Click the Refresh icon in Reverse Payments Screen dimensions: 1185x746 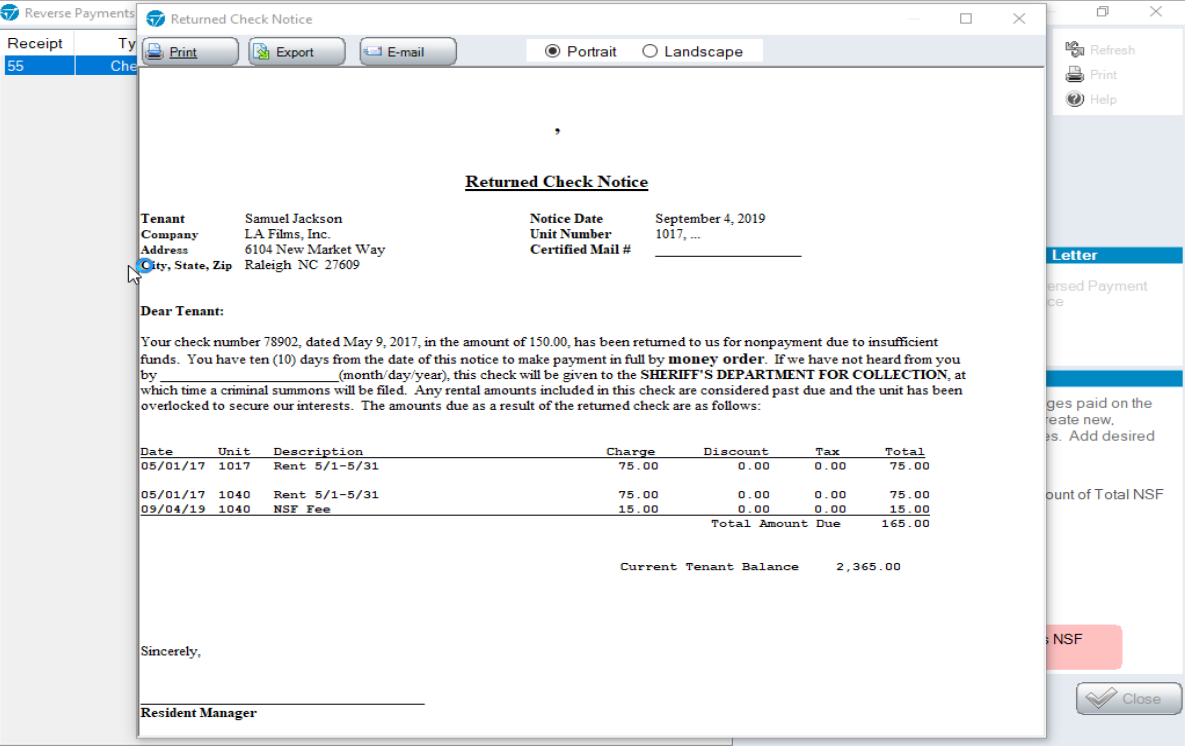point(1075,50)
